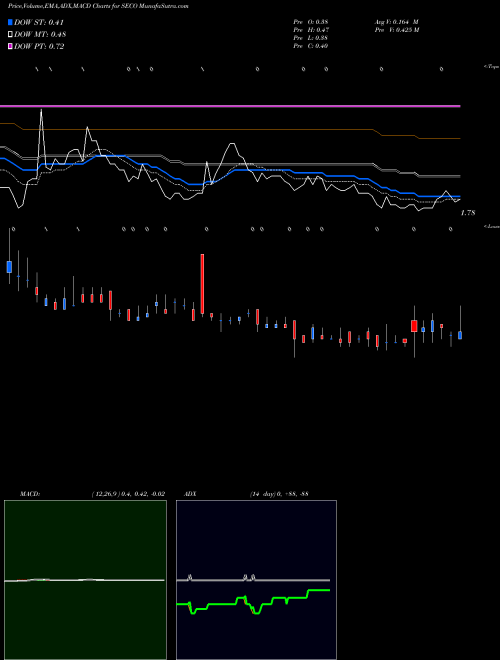
Task: Click the 'Pre C: 0.40' close value
Action: (x=311, y=46)
